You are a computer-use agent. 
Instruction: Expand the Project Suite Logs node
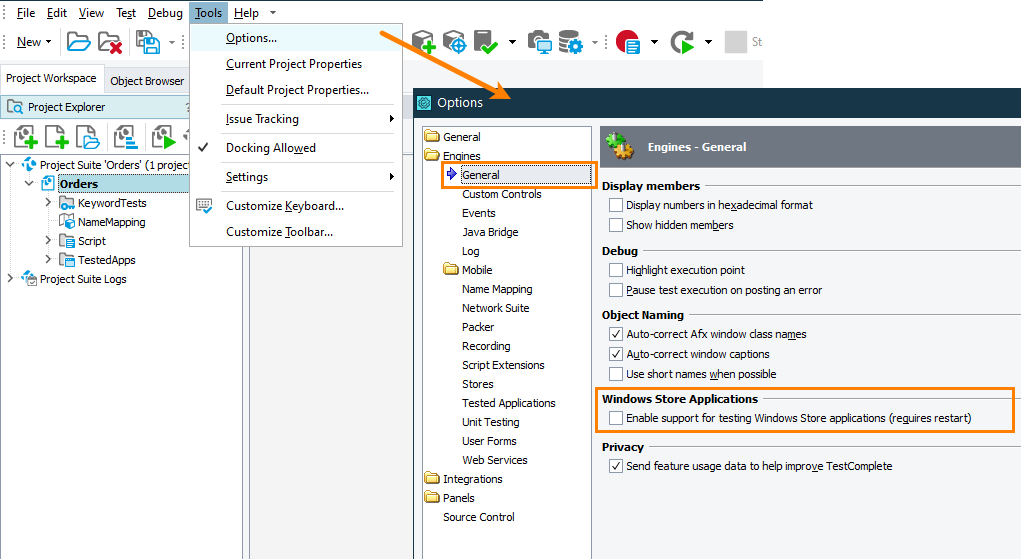(x=10, y=279)
